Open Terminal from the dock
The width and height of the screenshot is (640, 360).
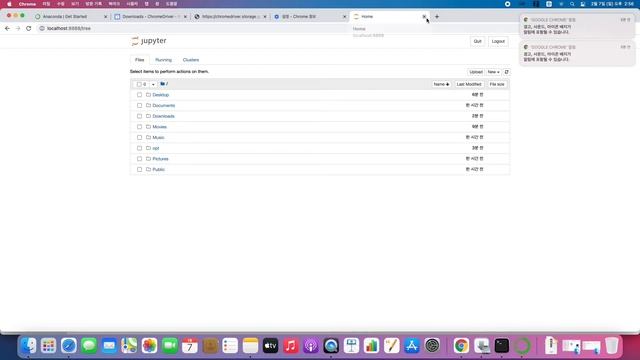click(x=502, y=346)
